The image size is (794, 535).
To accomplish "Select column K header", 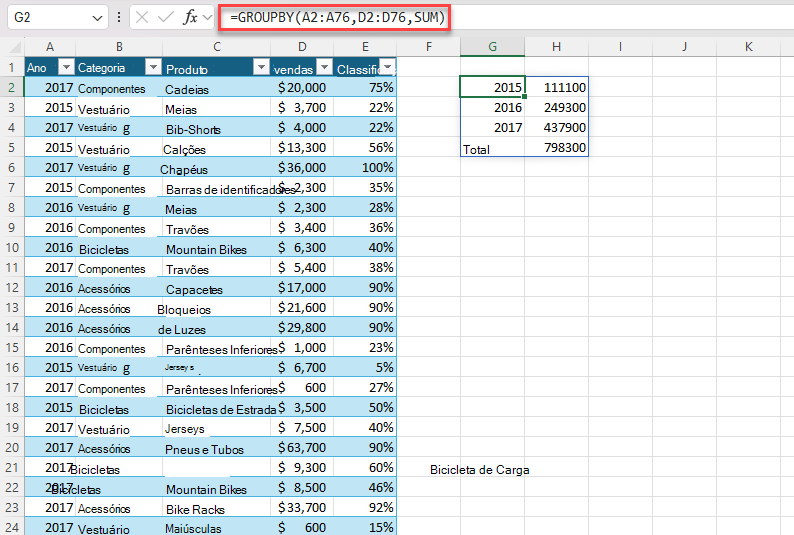I will 748,47.
